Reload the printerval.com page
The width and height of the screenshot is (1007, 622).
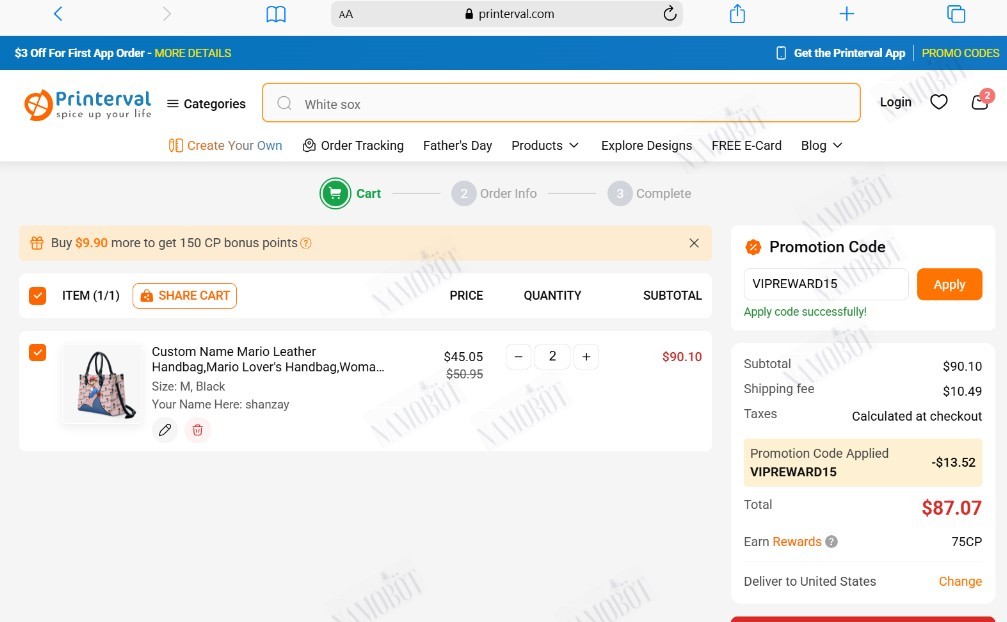click(x=669, y=13)
